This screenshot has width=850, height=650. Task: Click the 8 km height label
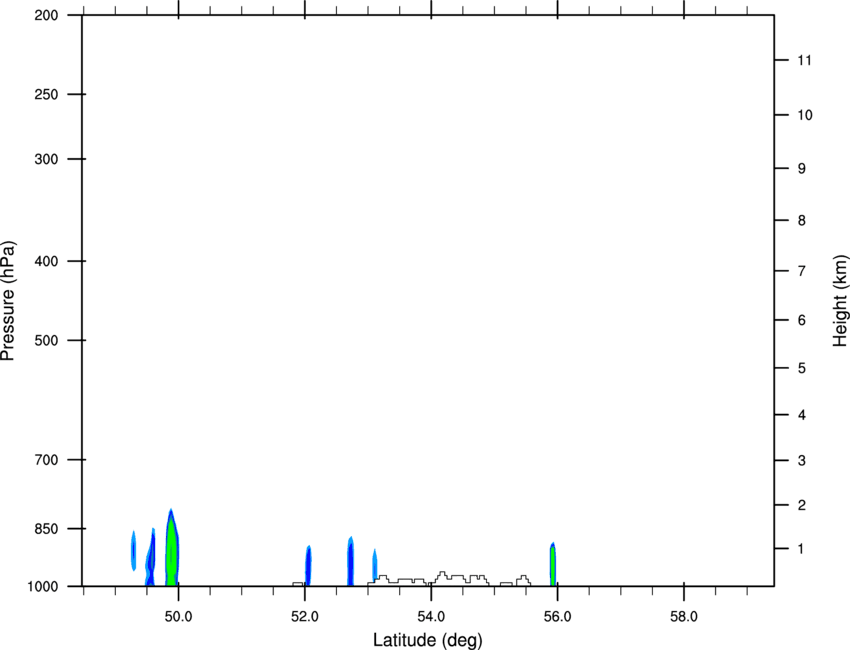tap(802, 221)
